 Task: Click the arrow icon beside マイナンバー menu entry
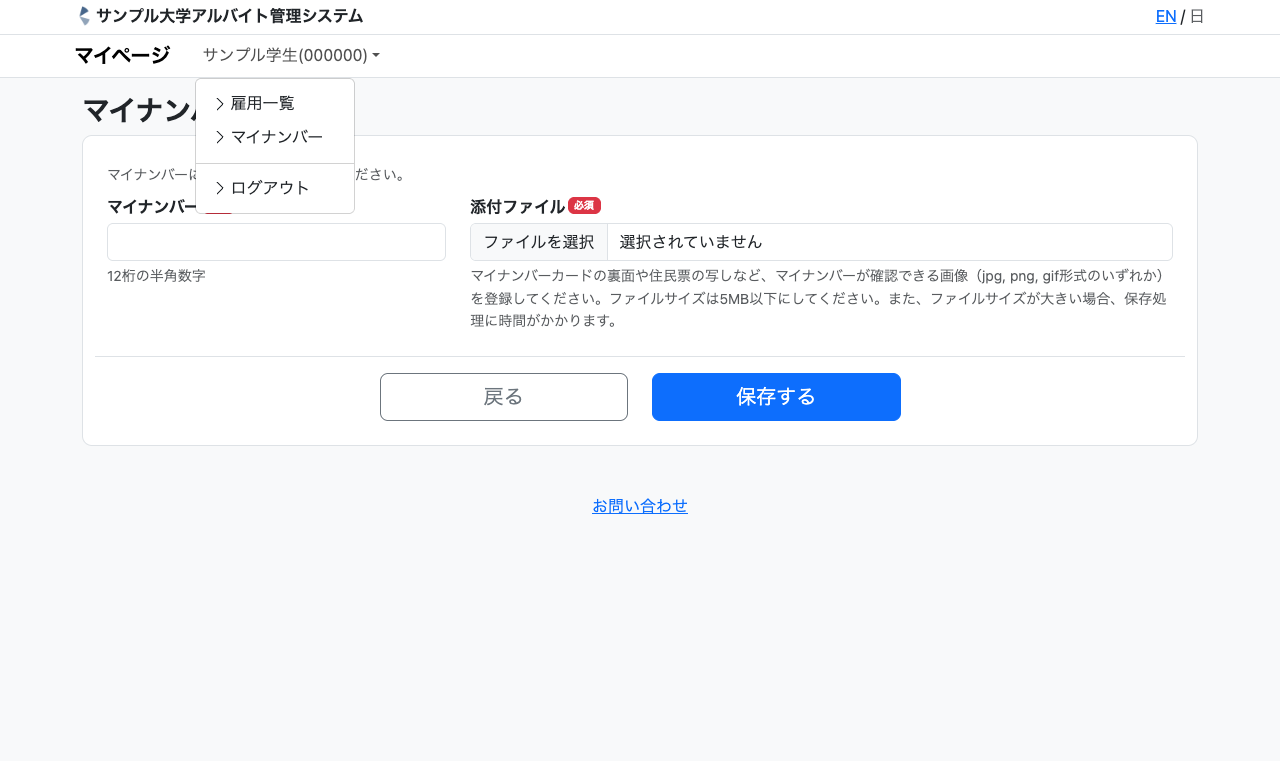click(x=220, y=137)
